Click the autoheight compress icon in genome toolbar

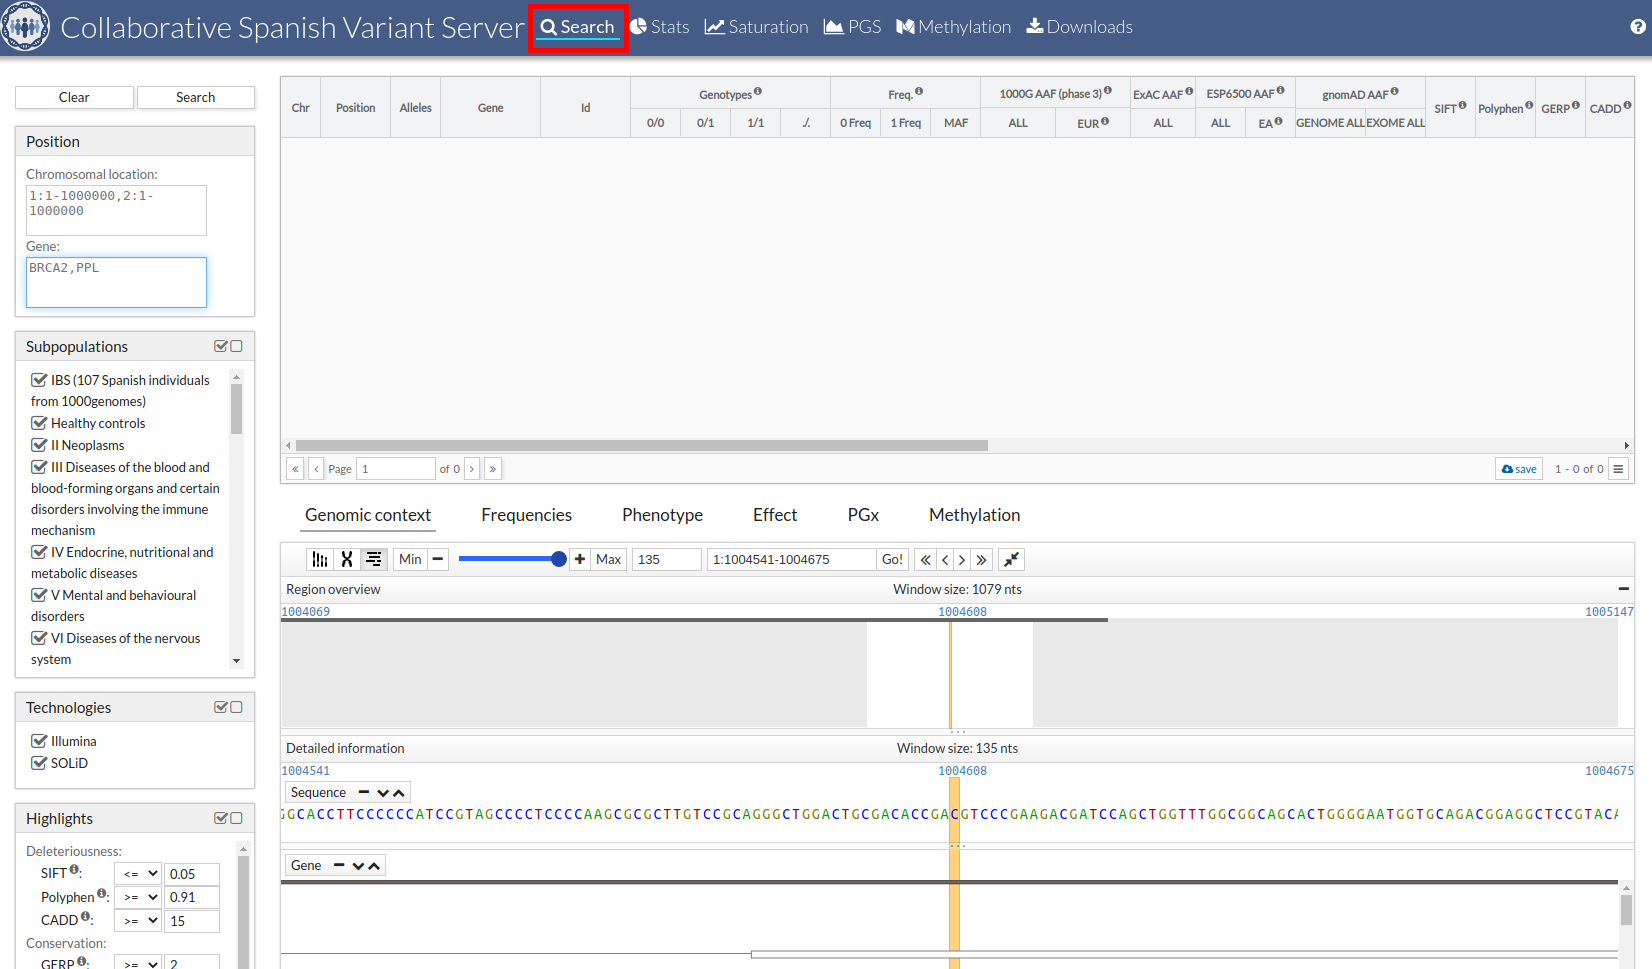click(x=1012, y=559)
